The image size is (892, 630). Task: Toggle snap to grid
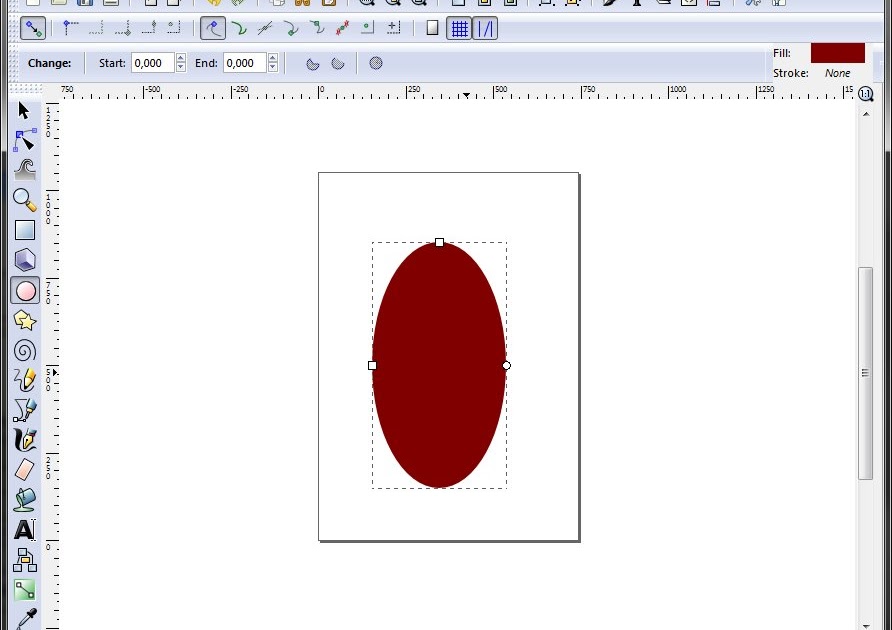coord(459,28)
